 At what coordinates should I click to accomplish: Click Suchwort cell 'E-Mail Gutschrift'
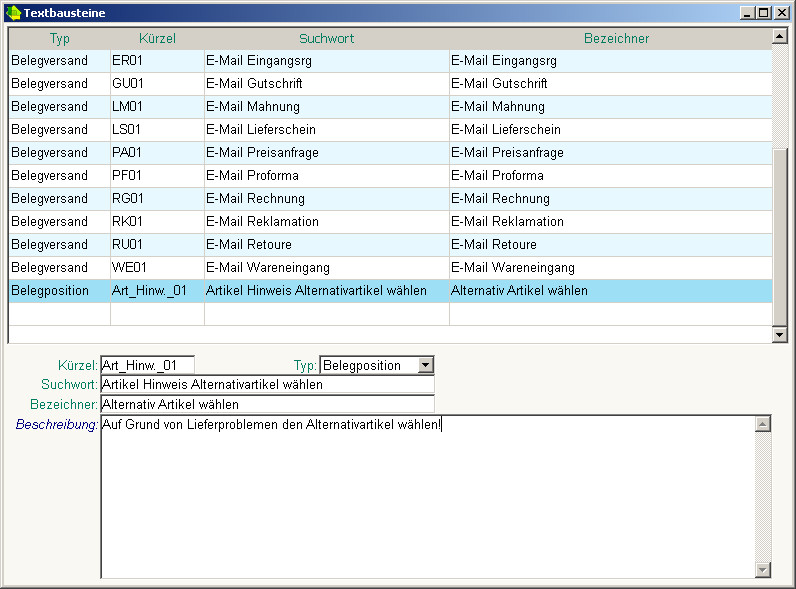point(327,83)
